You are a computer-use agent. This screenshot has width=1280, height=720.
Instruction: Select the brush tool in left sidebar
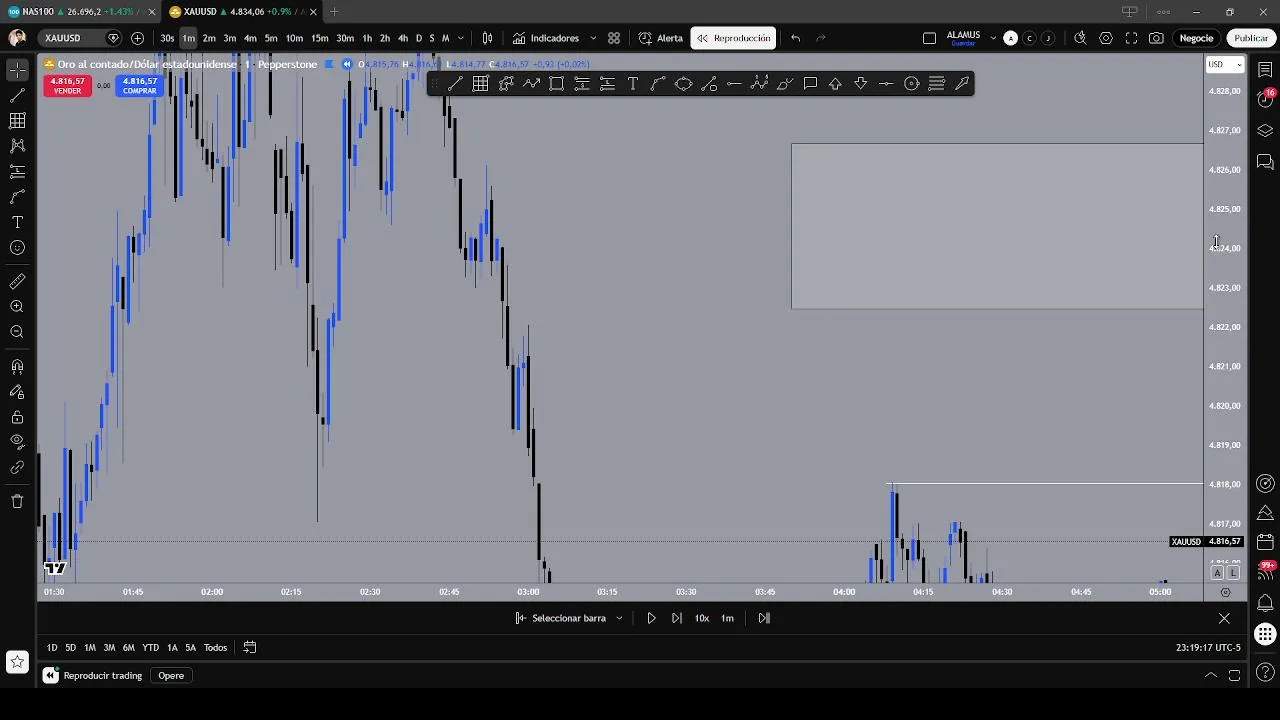pyautogui.click(x=17, y=197)
